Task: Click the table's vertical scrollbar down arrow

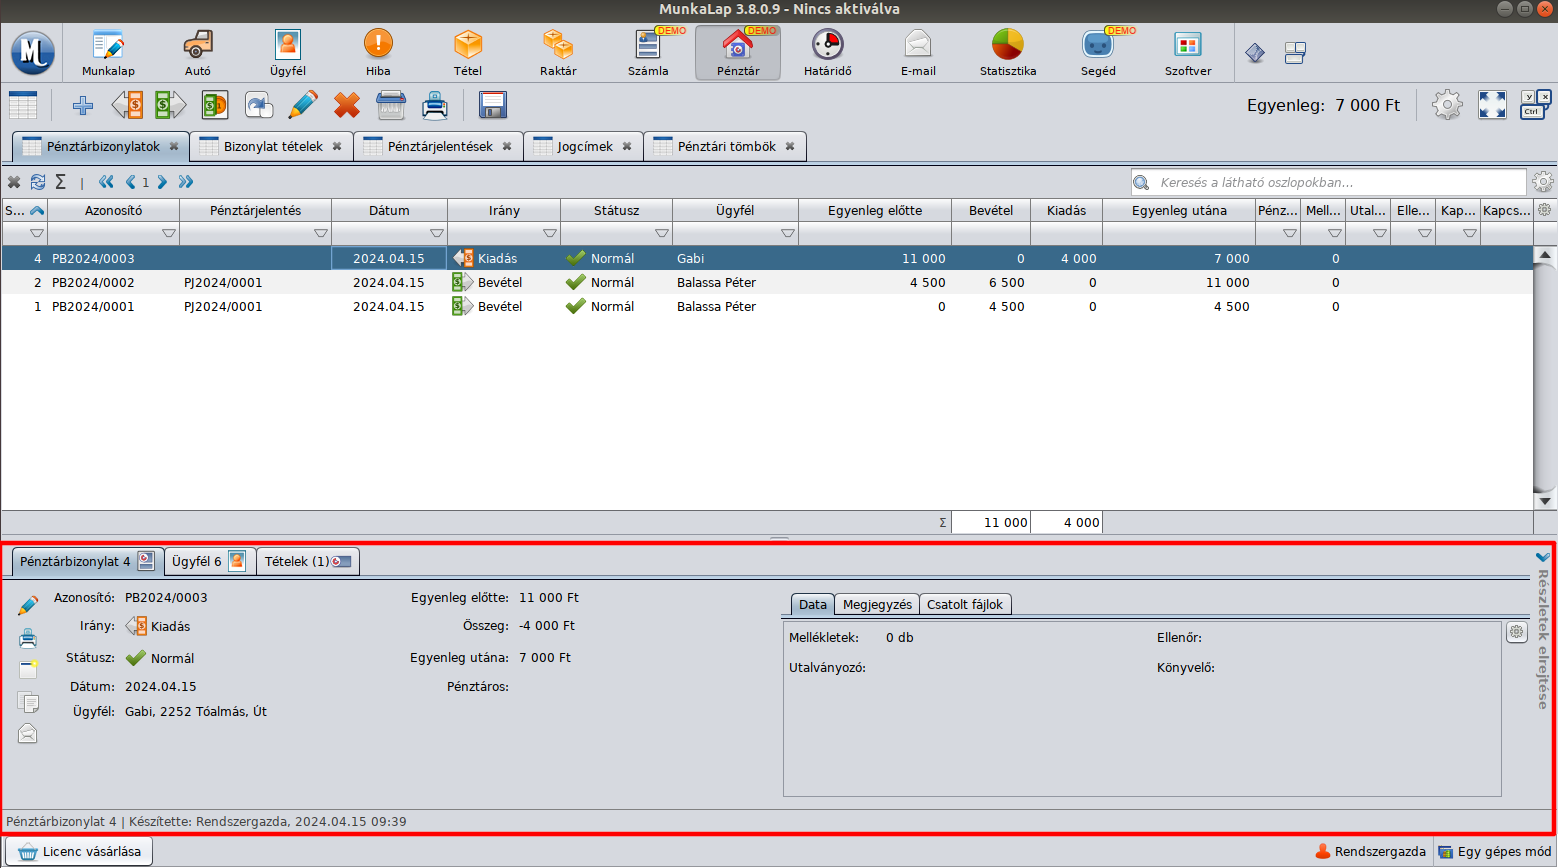Action: [1545, 501]
